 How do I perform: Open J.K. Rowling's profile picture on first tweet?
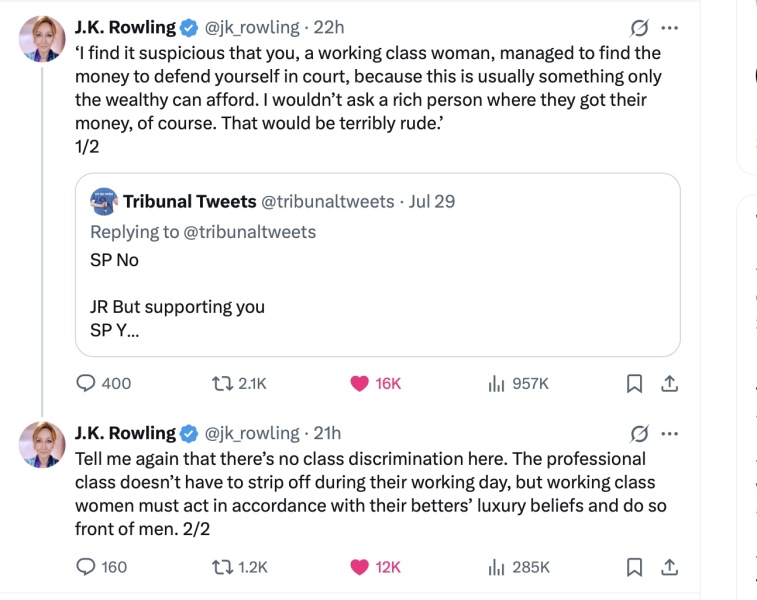(42, 40)
